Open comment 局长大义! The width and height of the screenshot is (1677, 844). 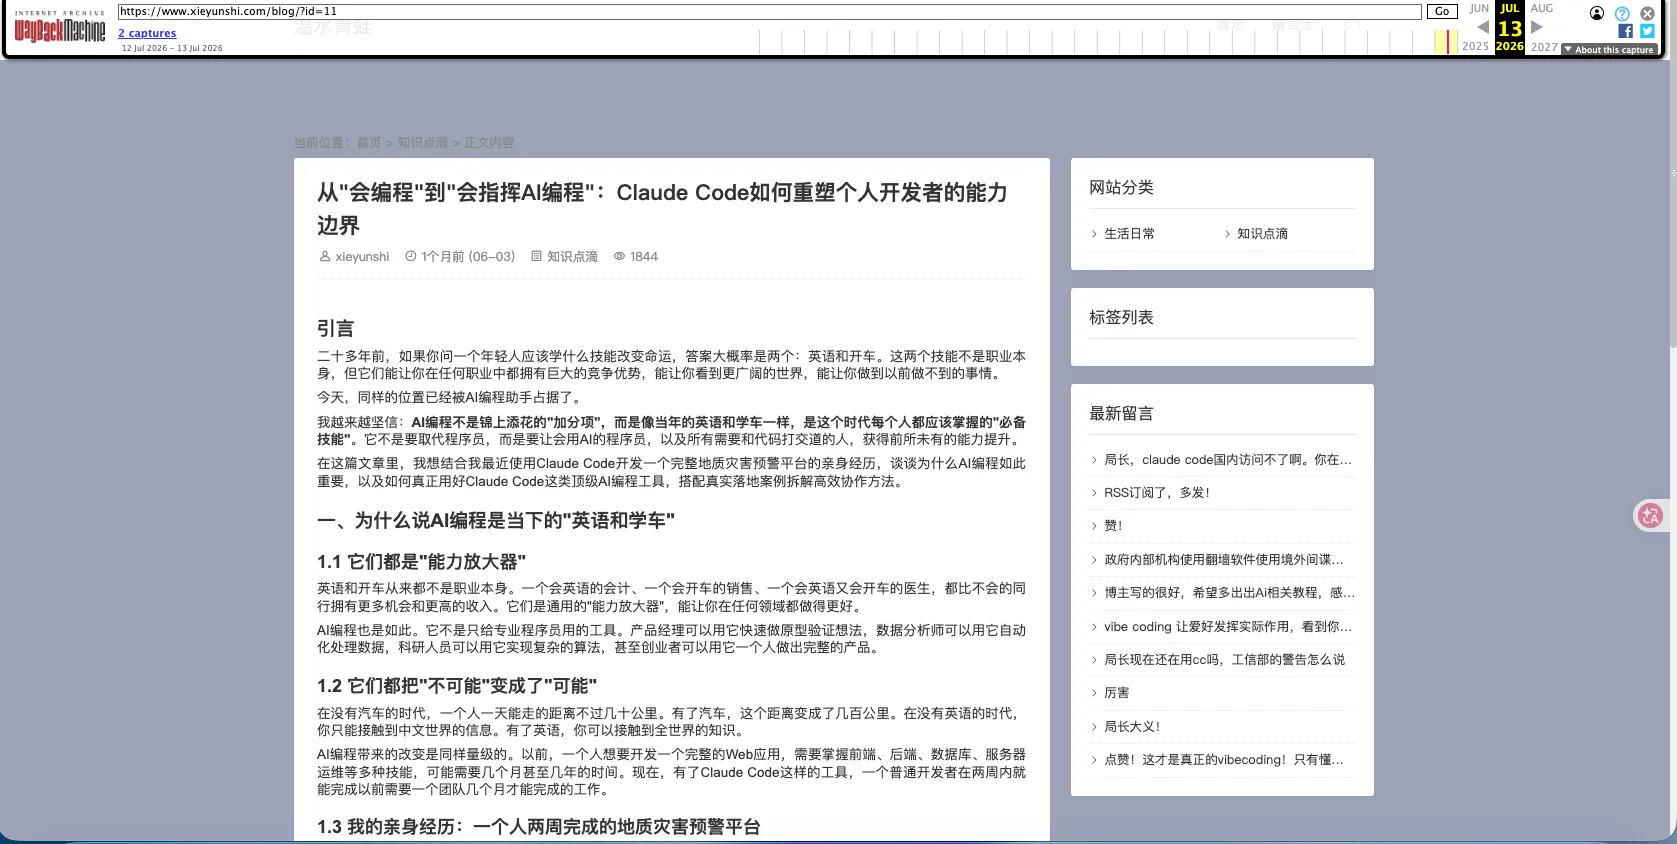point(1132,727)
